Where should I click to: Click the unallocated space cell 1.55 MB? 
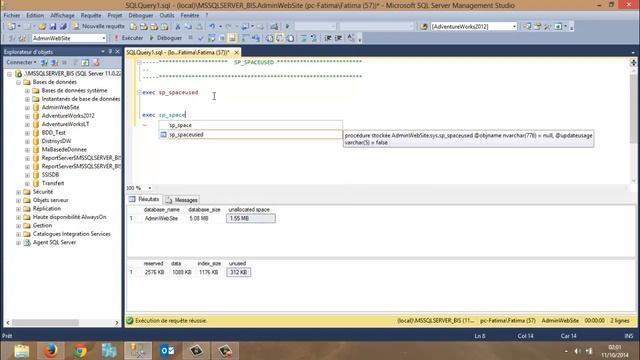click(251, 218)
